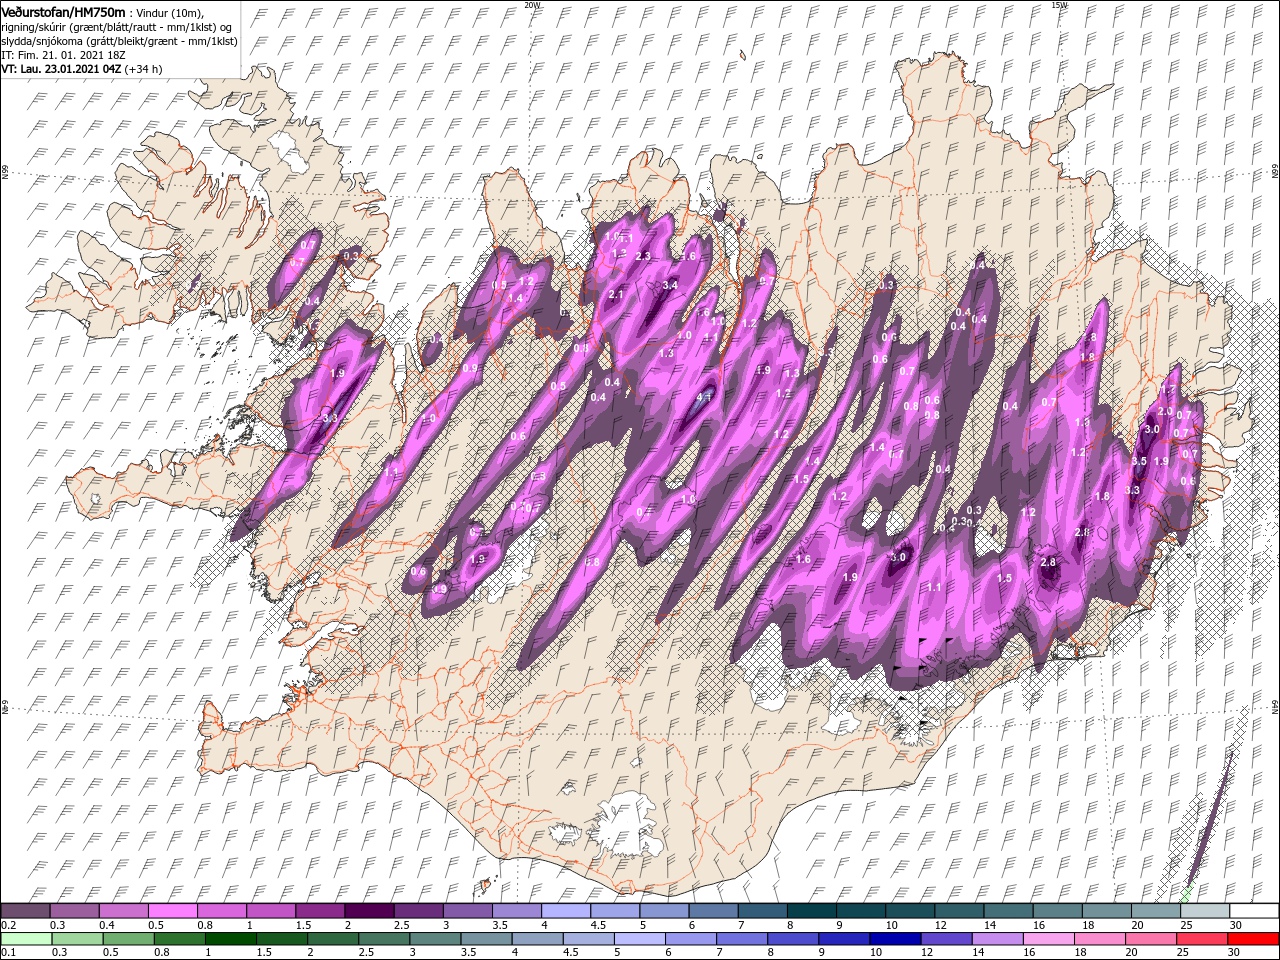Click the 20W longitude label
Screen dimensions: 1280x960
(532, 5)
